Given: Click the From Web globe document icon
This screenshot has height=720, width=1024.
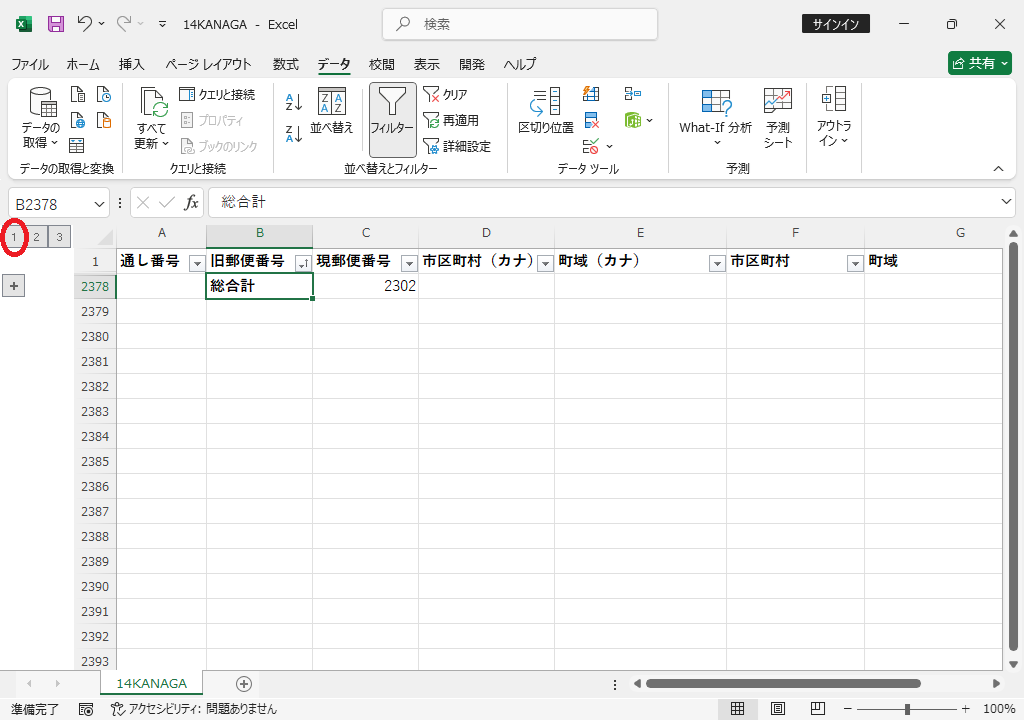Looking at the screenshot, I should pyautogui.click(x=78, y=120).
